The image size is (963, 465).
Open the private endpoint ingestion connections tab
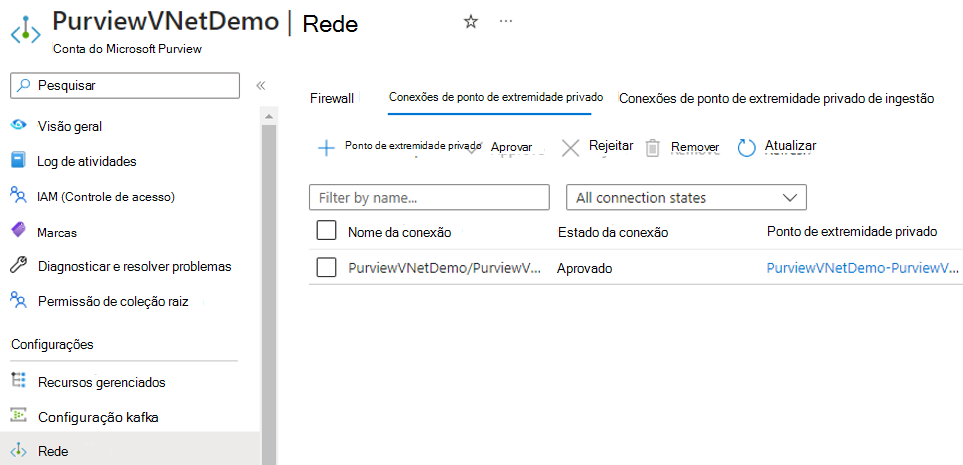pos(776,99)
